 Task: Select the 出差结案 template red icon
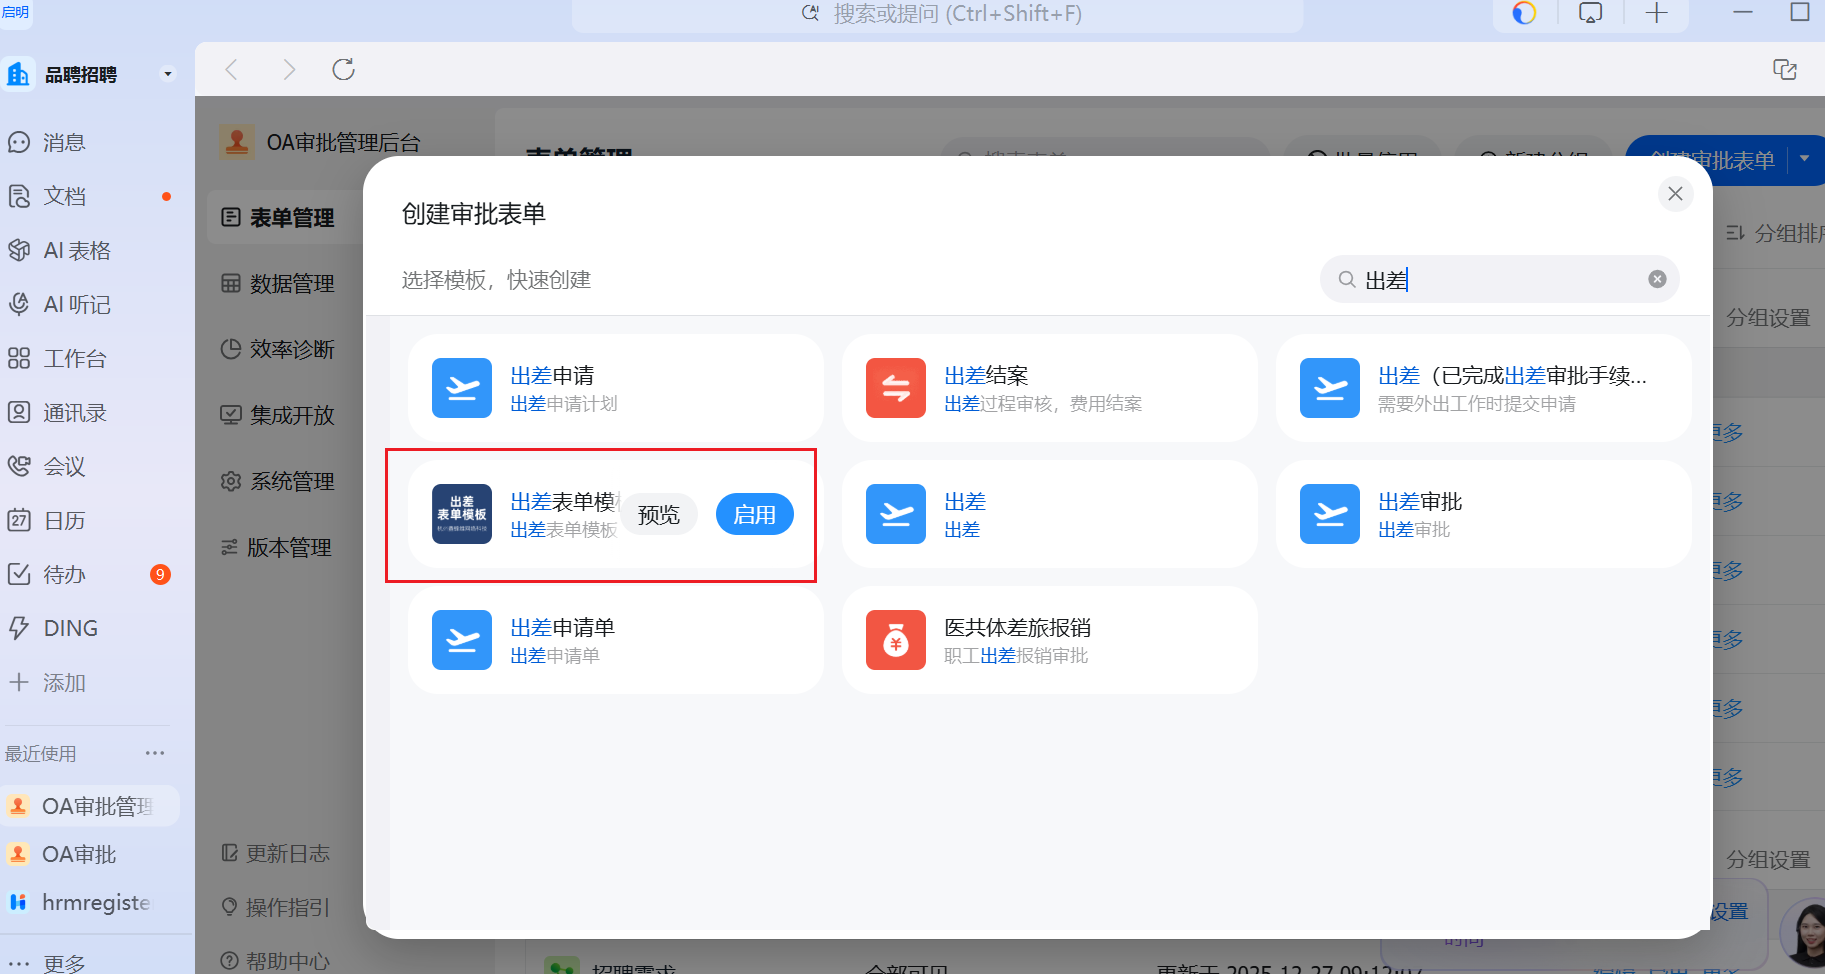(x=895, y=388)
